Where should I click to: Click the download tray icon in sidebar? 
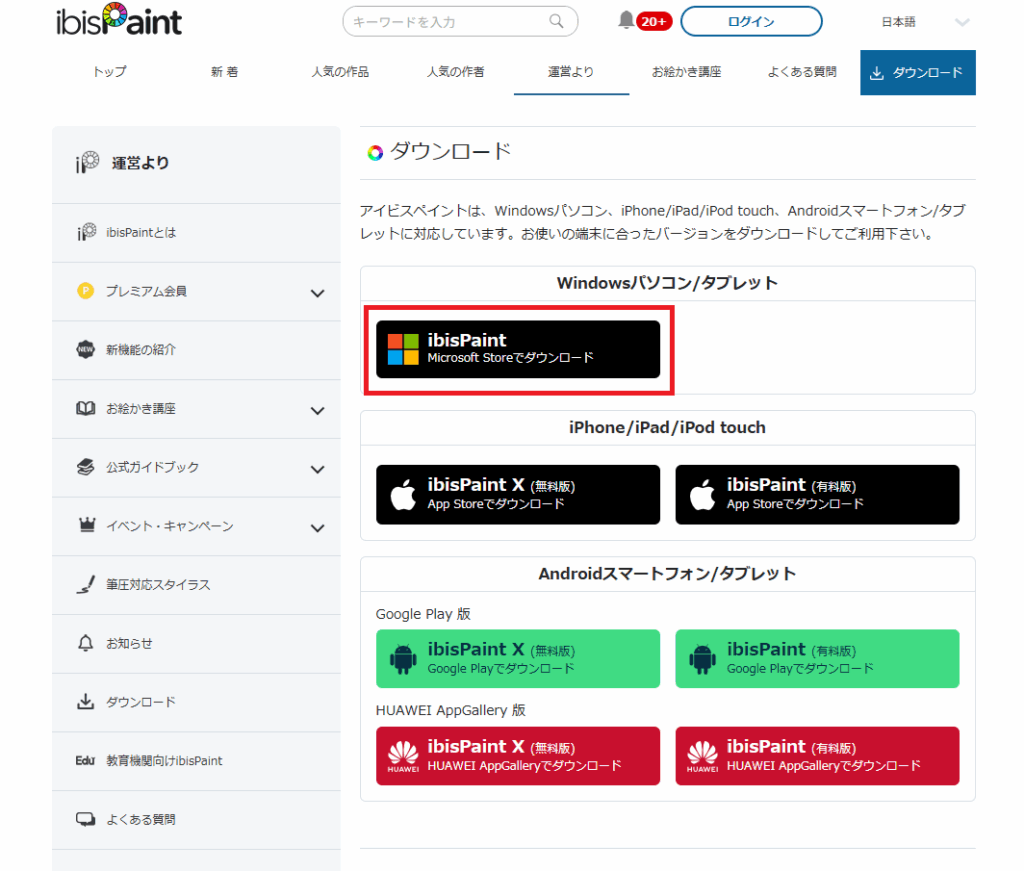click(x=86, y=702)
